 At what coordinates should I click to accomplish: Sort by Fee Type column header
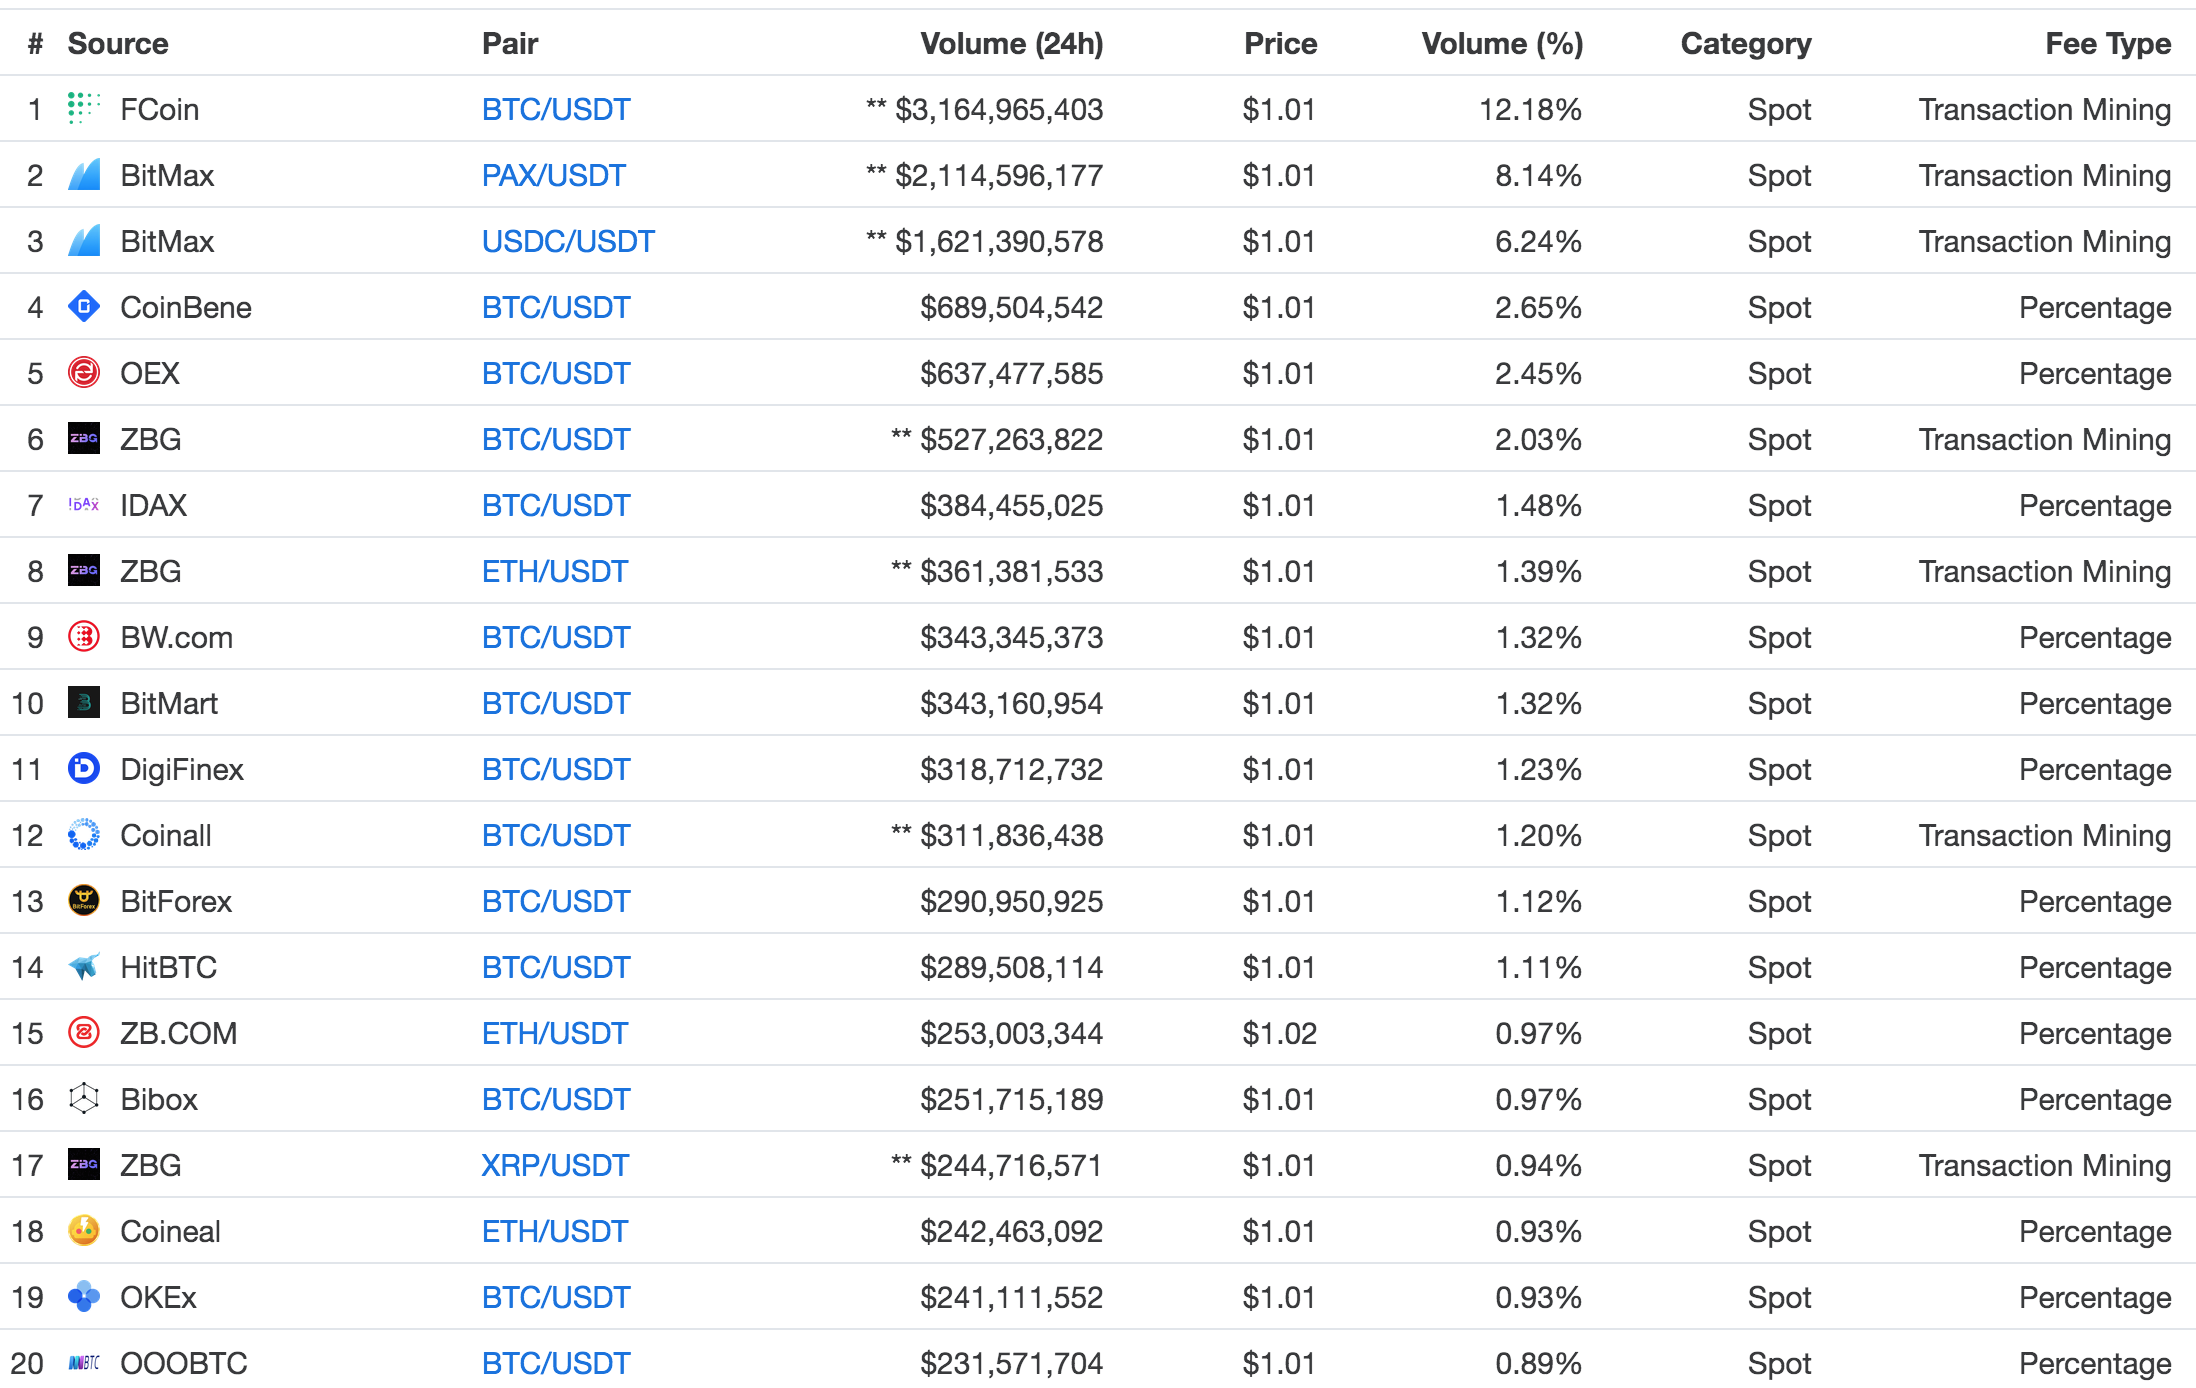point(2108,43)
